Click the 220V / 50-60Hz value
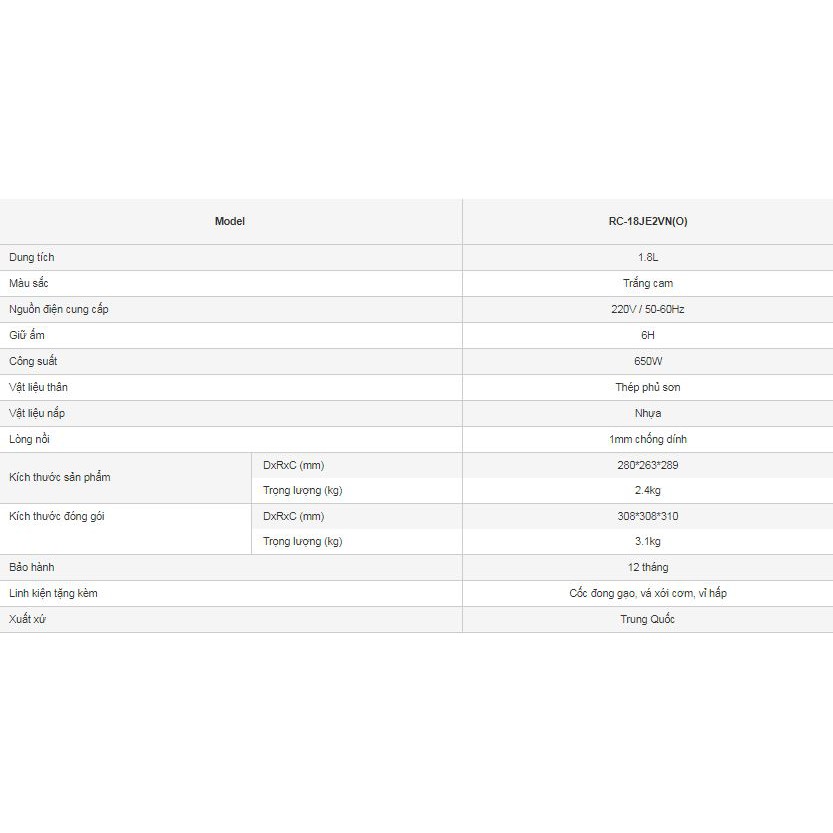This screenshot has height=833, width=833. pyautogui.click(x=647, y=310)
